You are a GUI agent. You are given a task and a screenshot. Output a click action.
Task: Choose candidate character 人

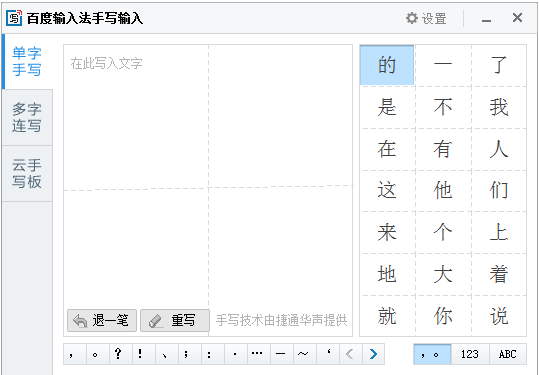point(499,149)
